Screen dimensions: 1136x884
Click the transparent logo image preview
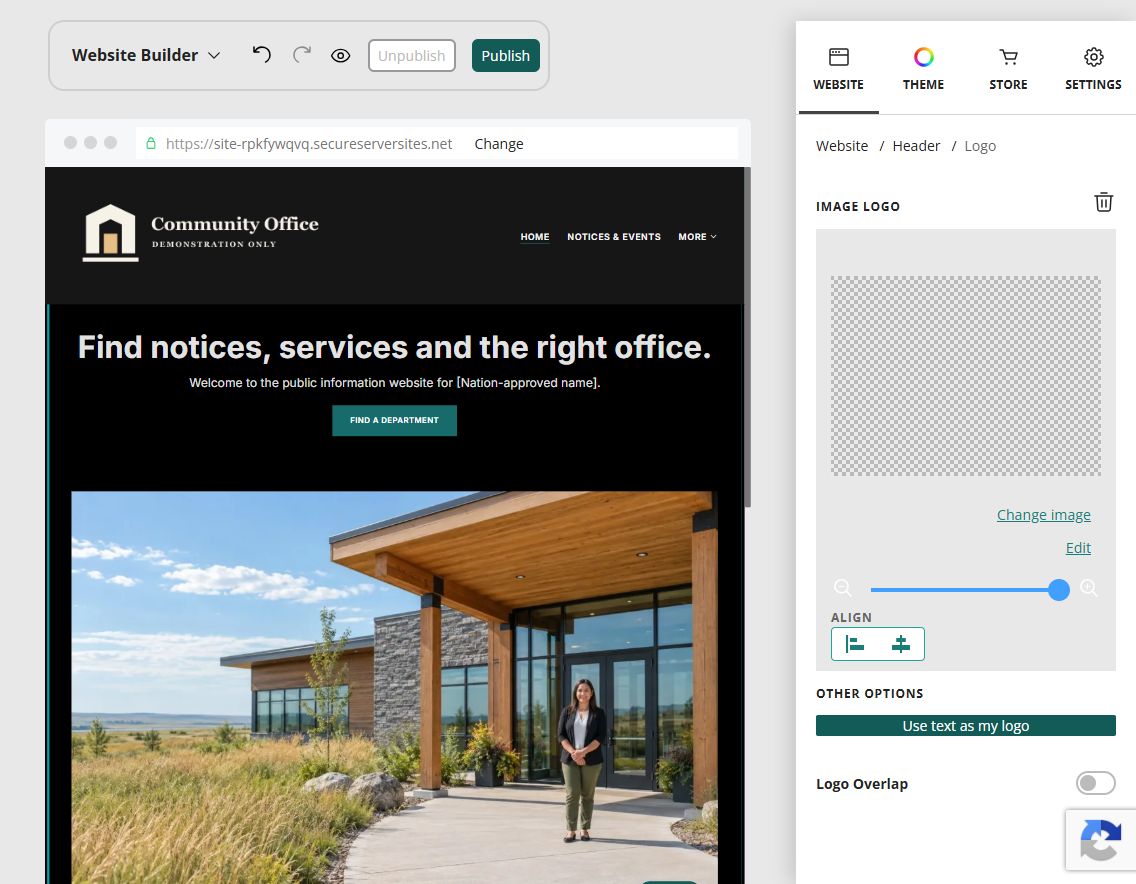(x=965, y=375)
